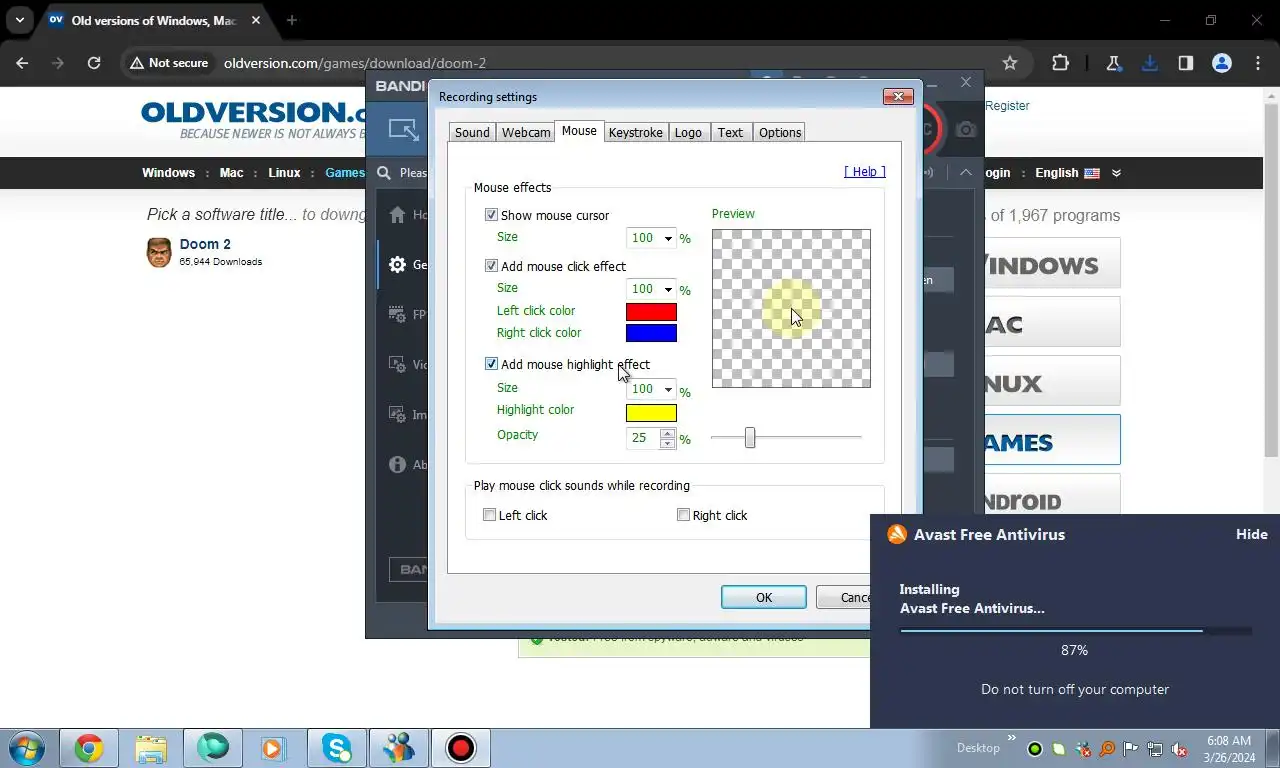
Task: Click network tray icon
Action: (1155, 749)
